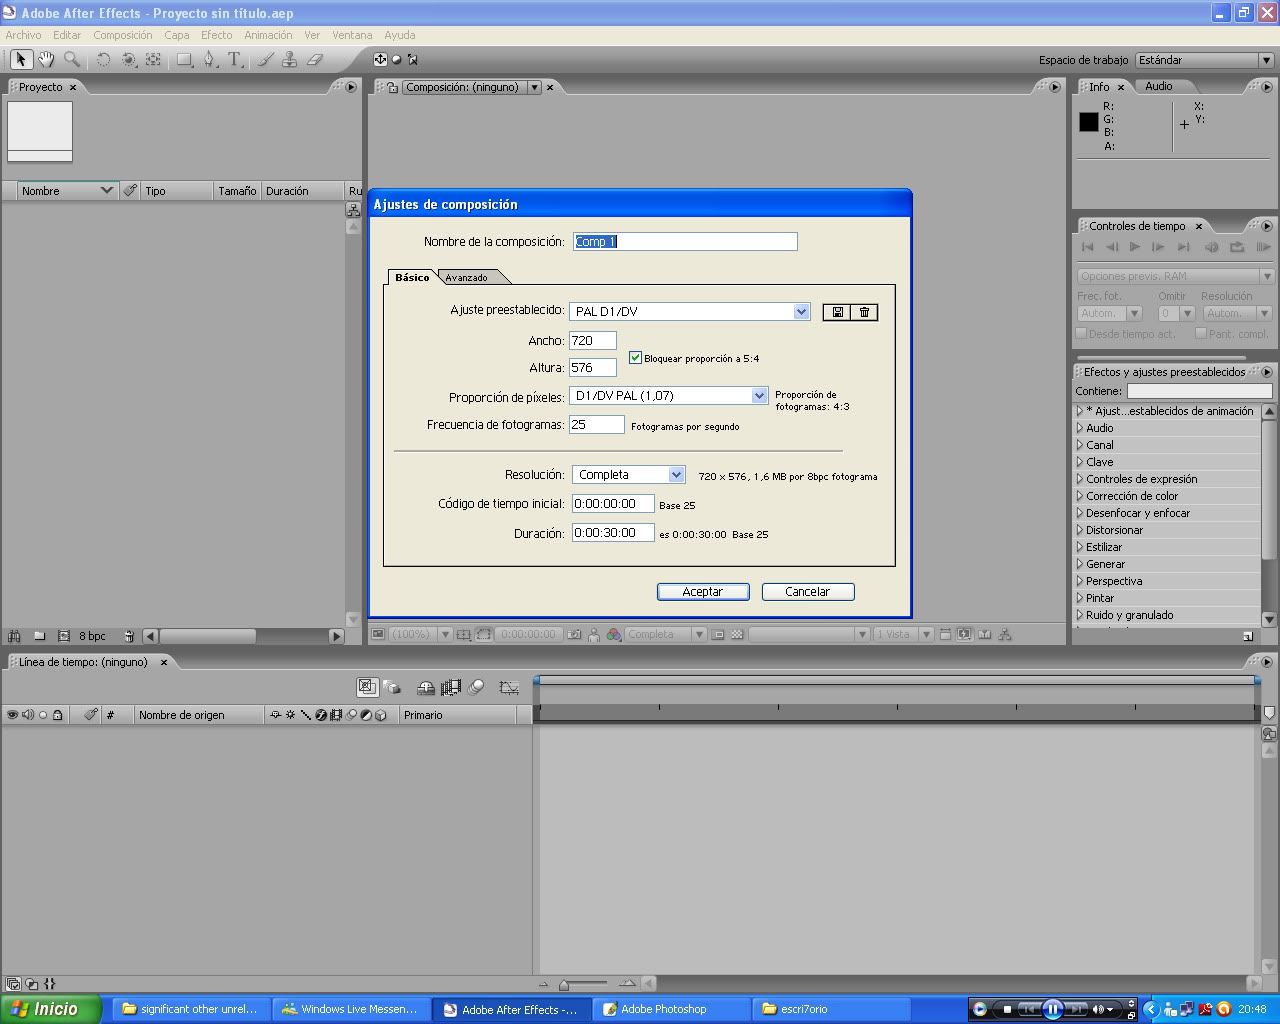The height and width of the screenshot is (1024, 1280).
Task: Select the Rotation tool
Action: pyautogui.click(x=103, y=60)
